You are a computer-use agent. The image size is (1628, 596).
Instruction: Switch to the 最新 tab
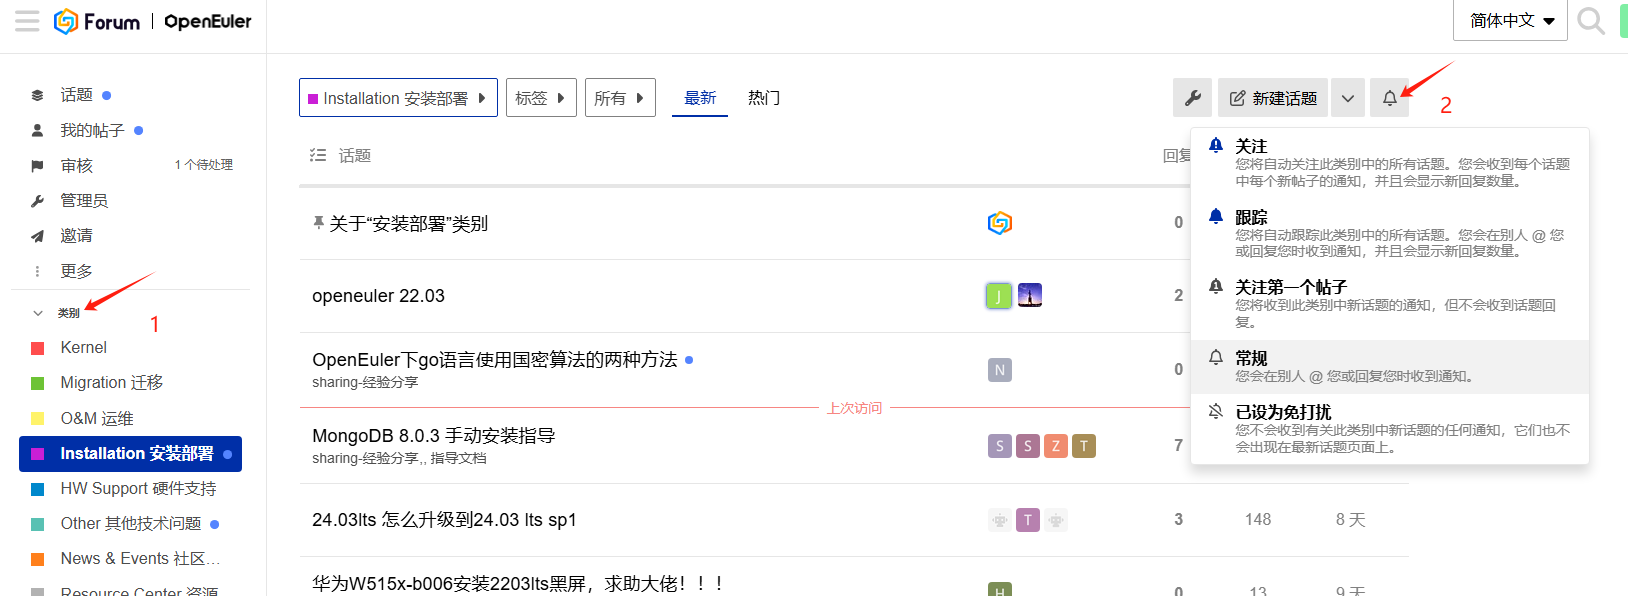[699, 98]
